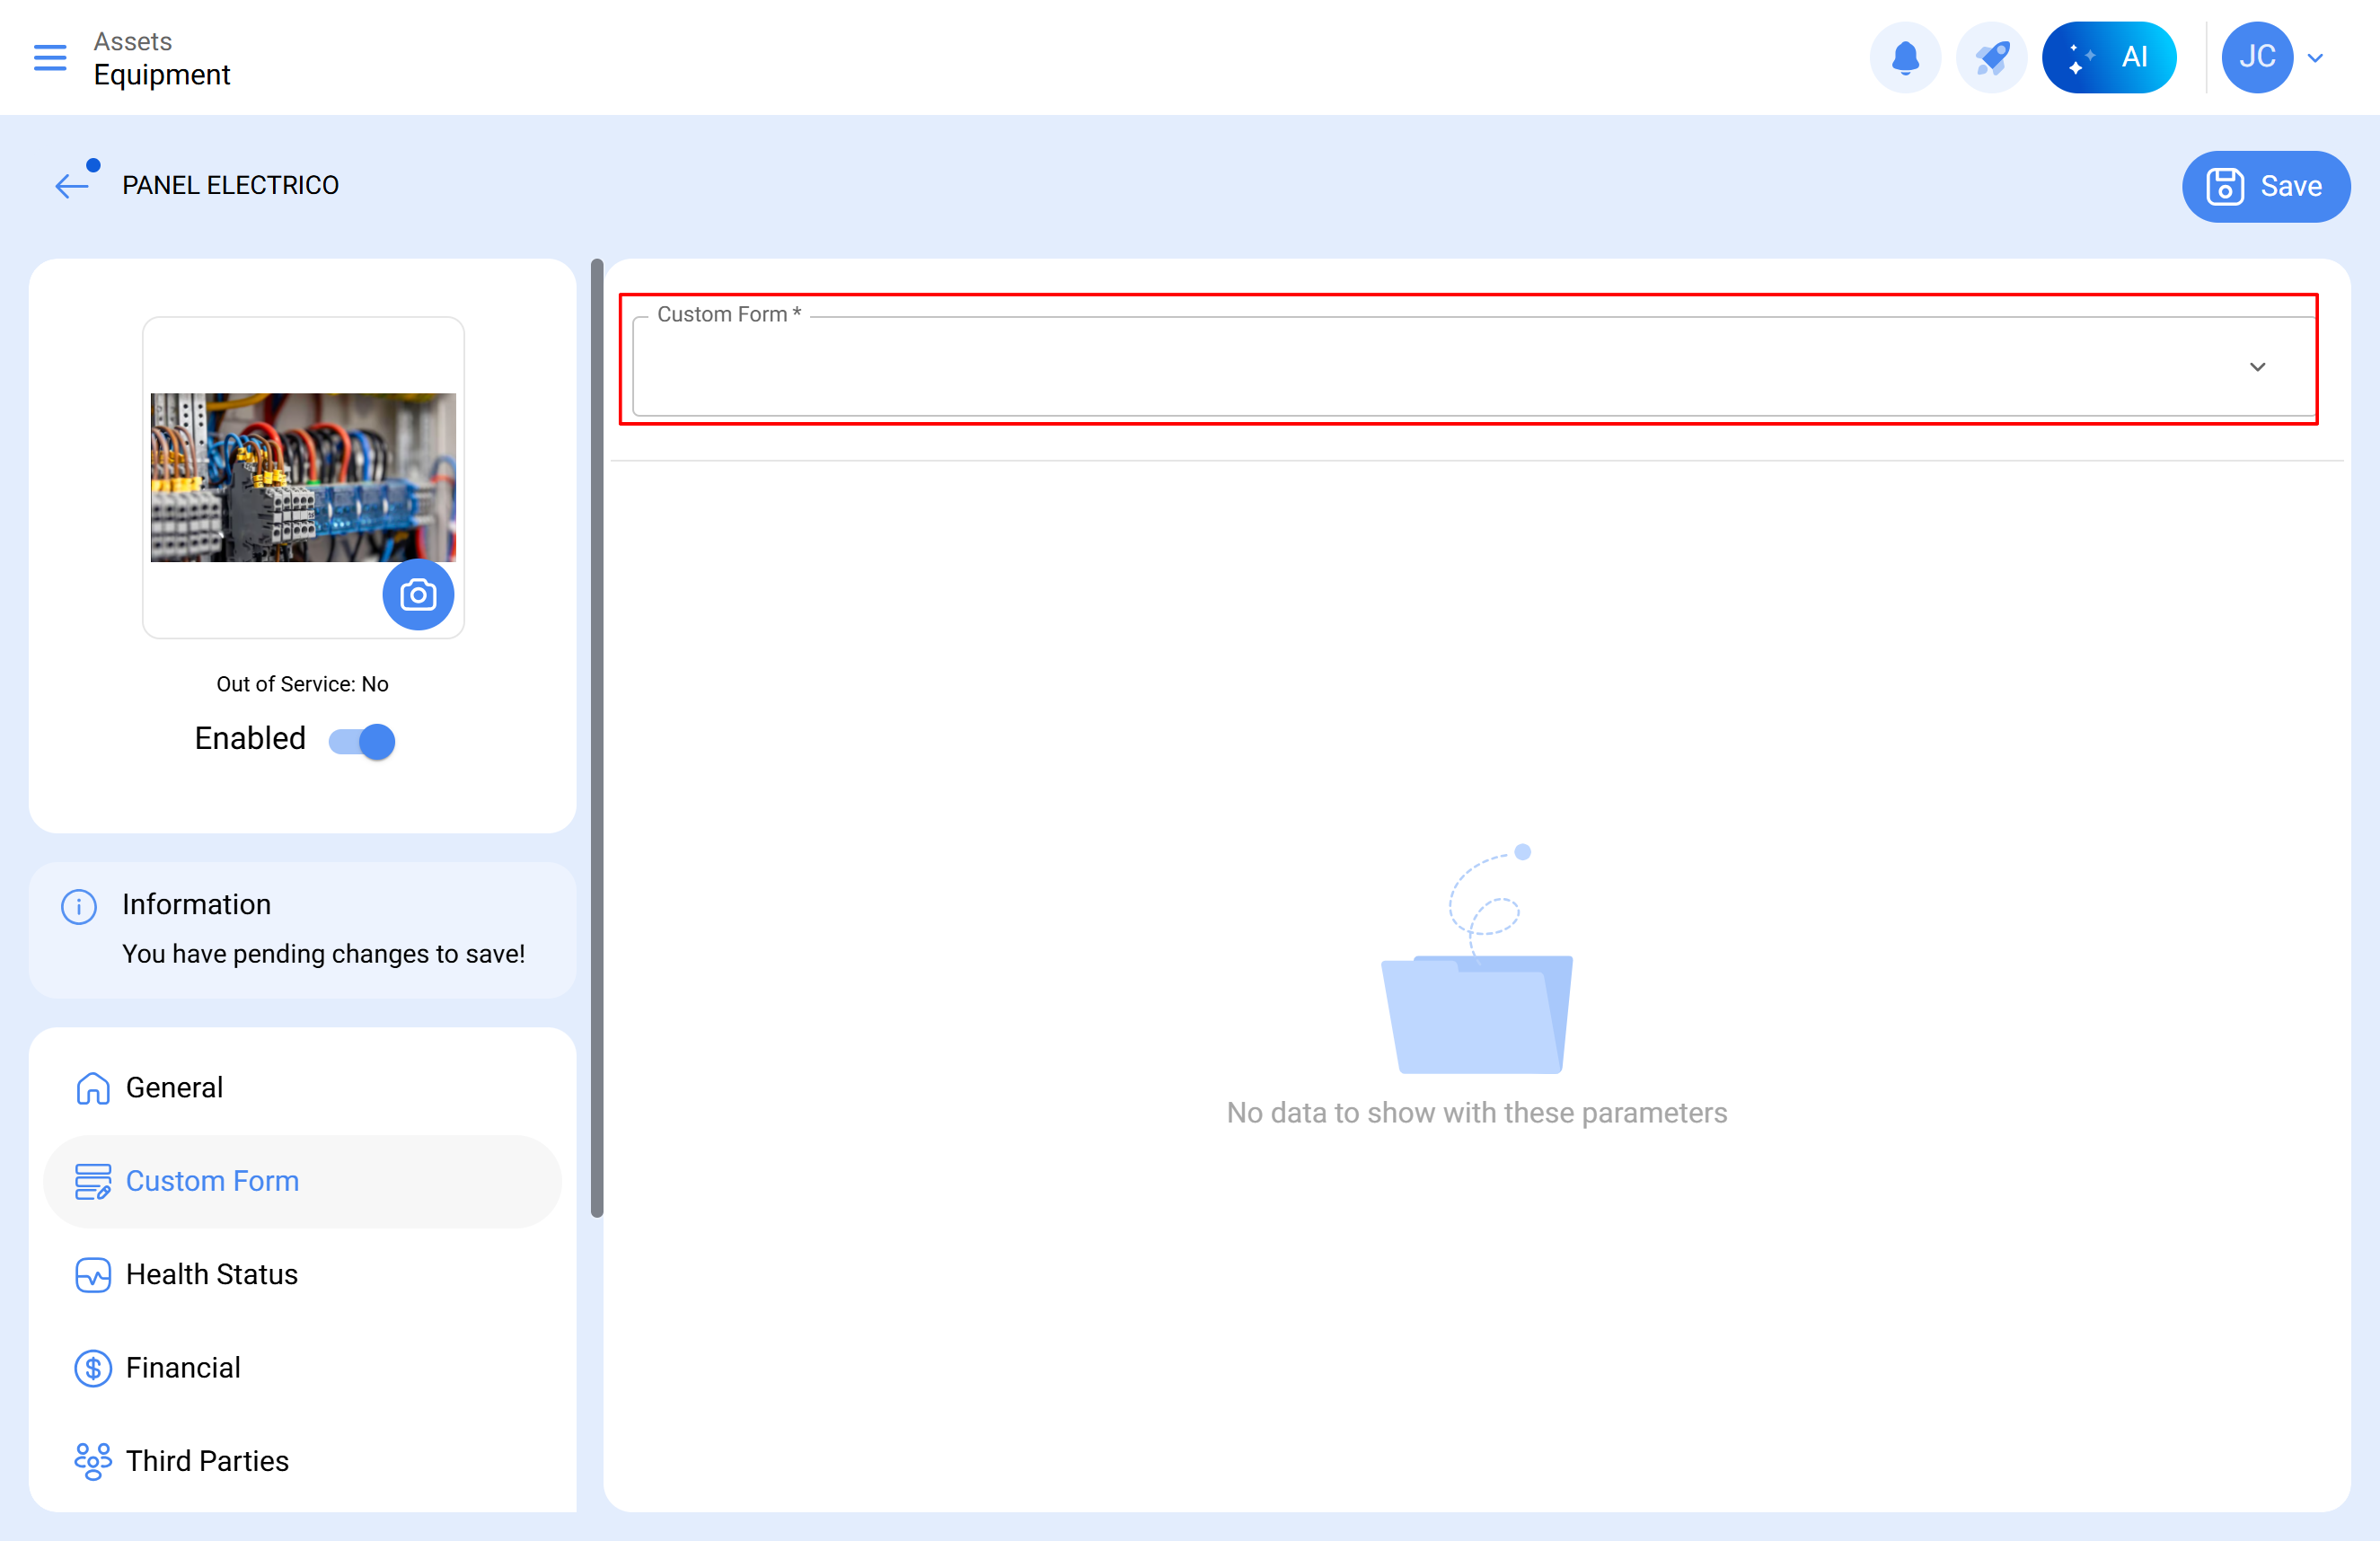Switch to the Financial section

183,1367
